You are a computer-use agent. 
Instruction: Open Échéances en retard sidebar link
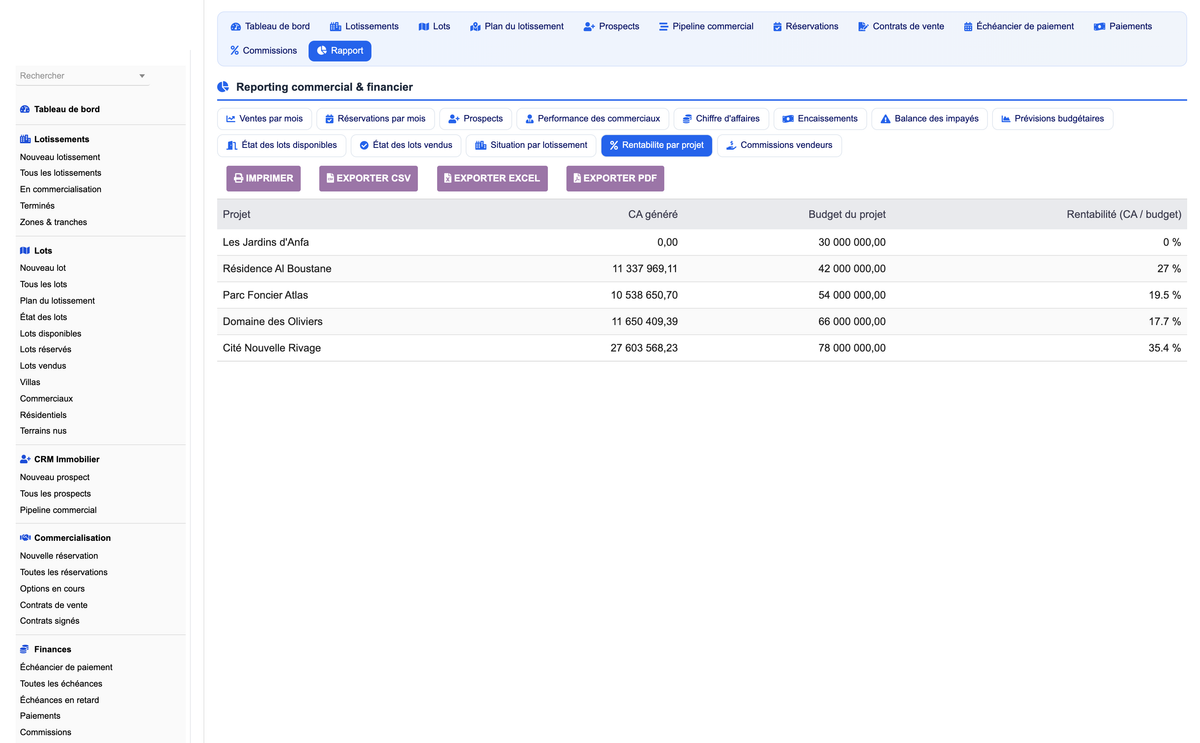(x=59, y=700)
